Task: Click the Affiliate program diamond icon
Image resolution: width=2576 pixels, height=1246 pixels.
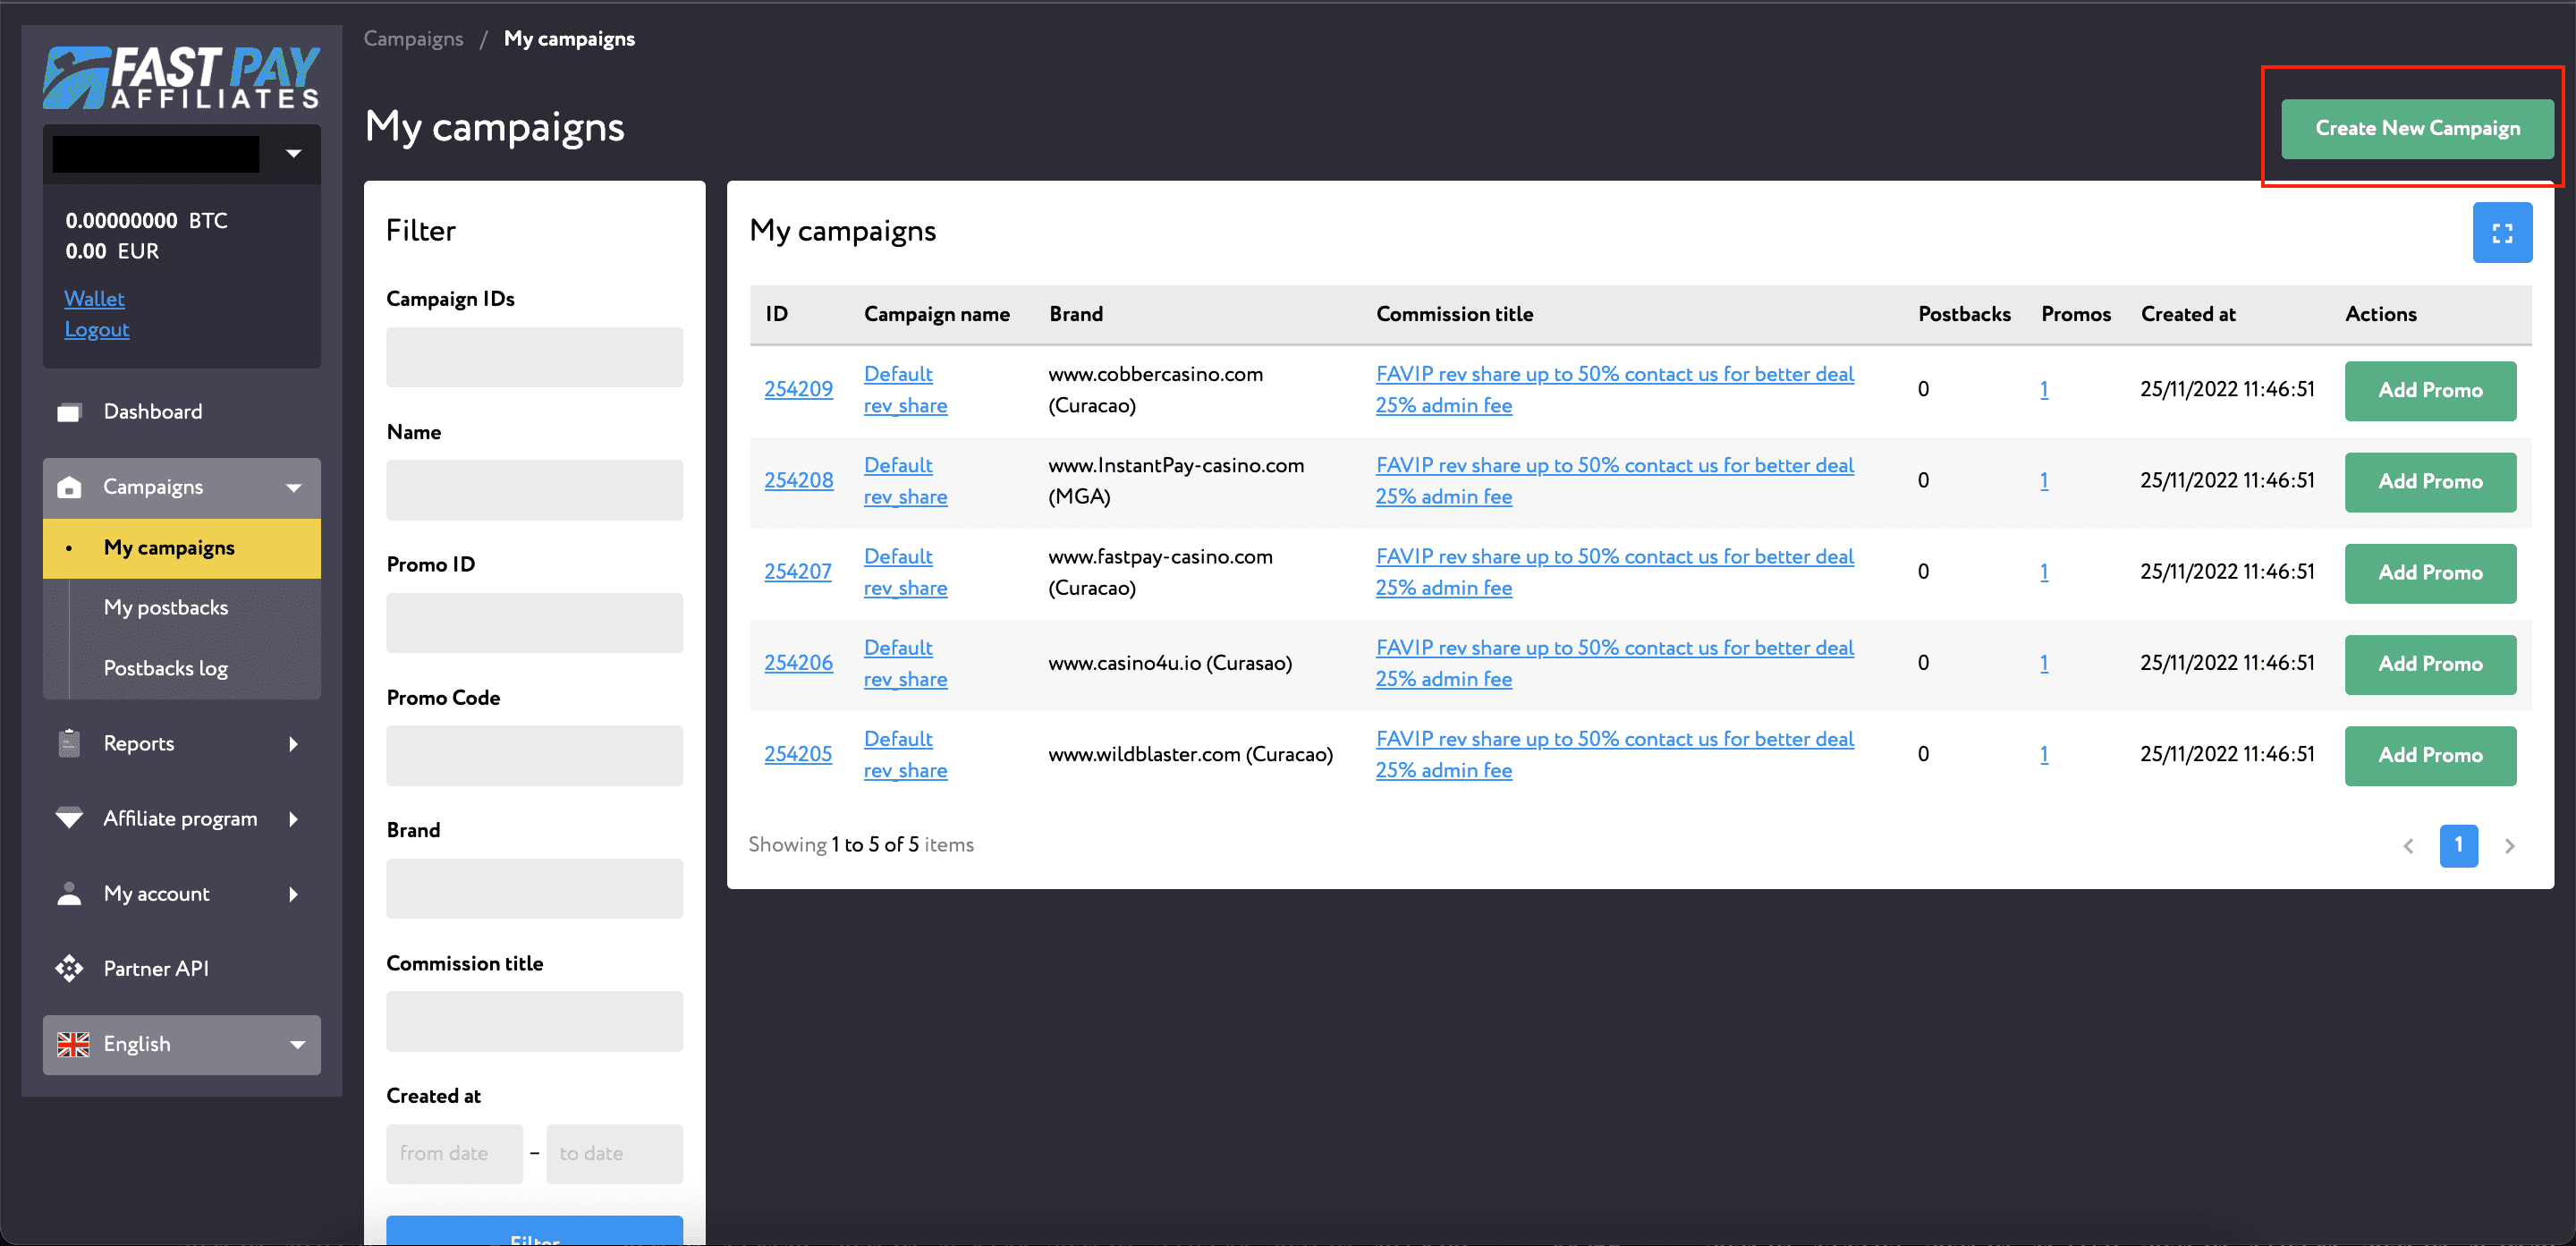Action: 69,818
